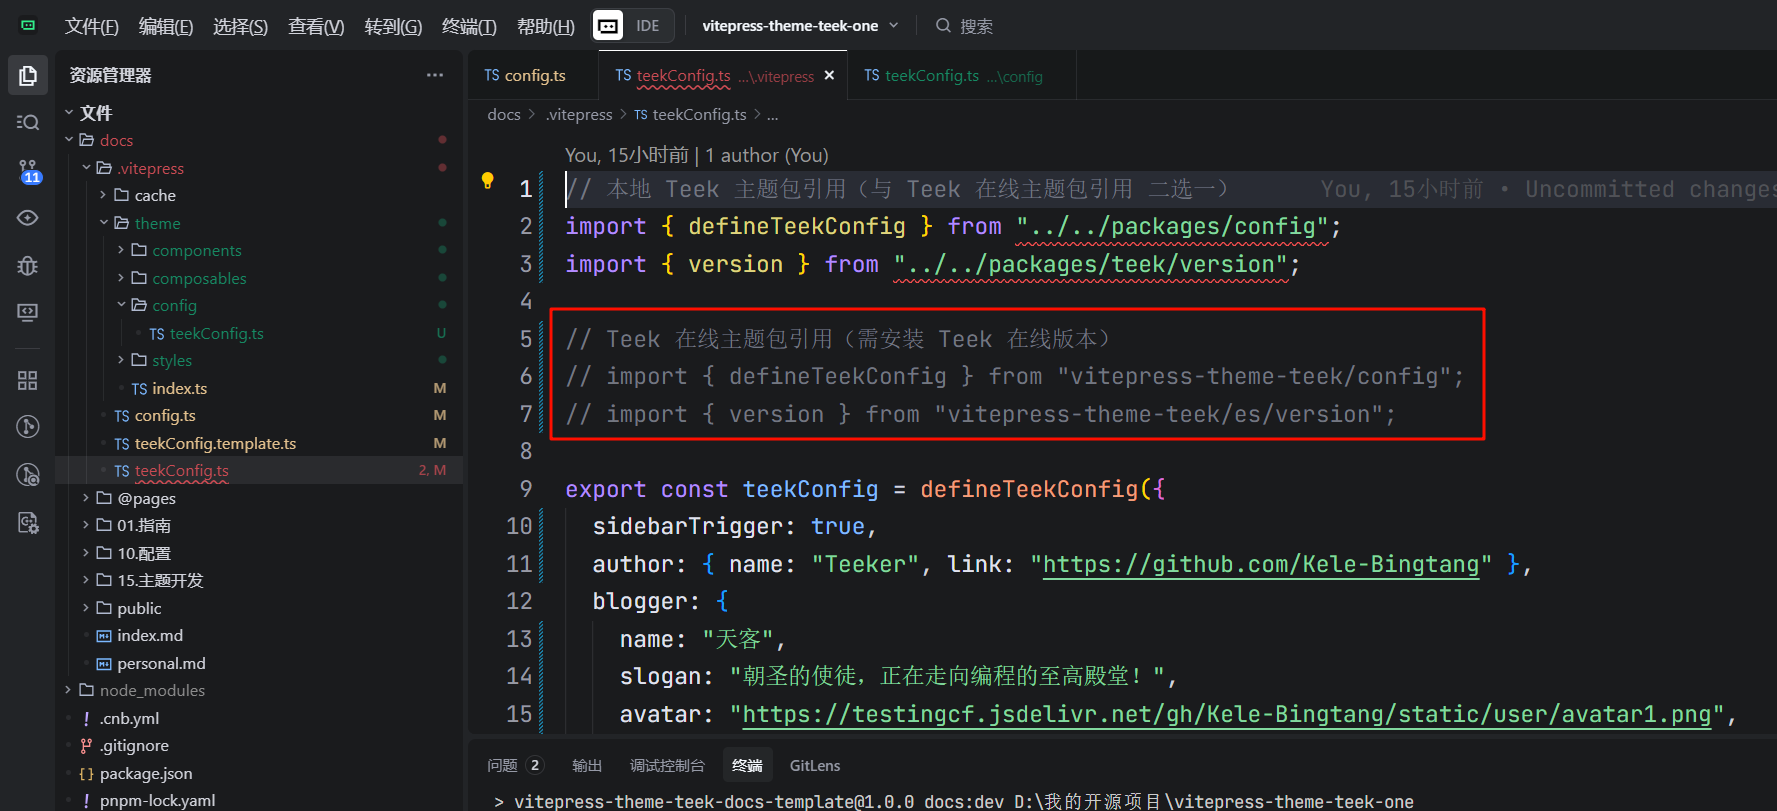Open package.json in the file tree
Viewport: 1777px width, 811px height.
click(146, 773)
